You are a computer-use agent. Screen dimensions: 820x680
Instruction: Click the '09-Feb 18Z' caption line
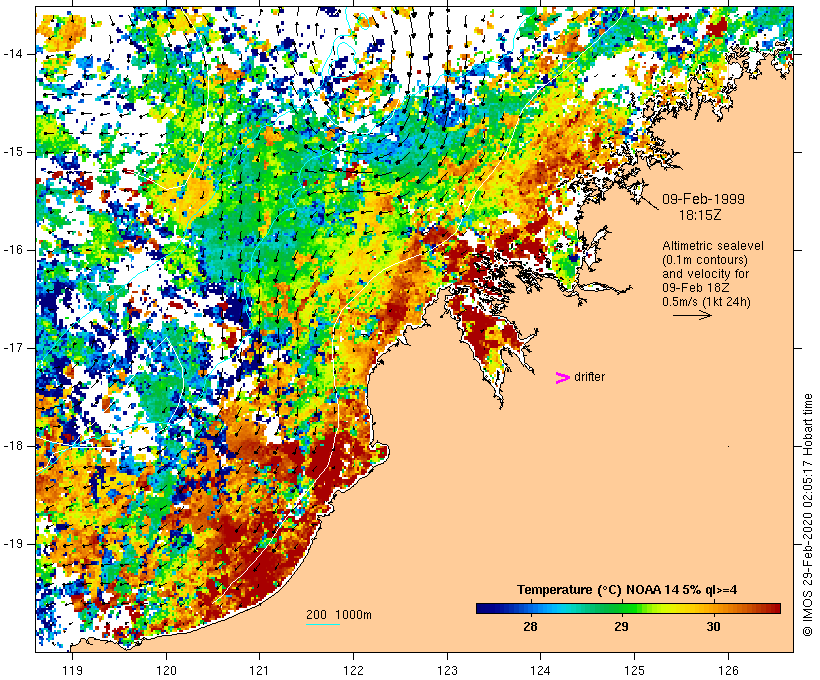pos(696,288)
